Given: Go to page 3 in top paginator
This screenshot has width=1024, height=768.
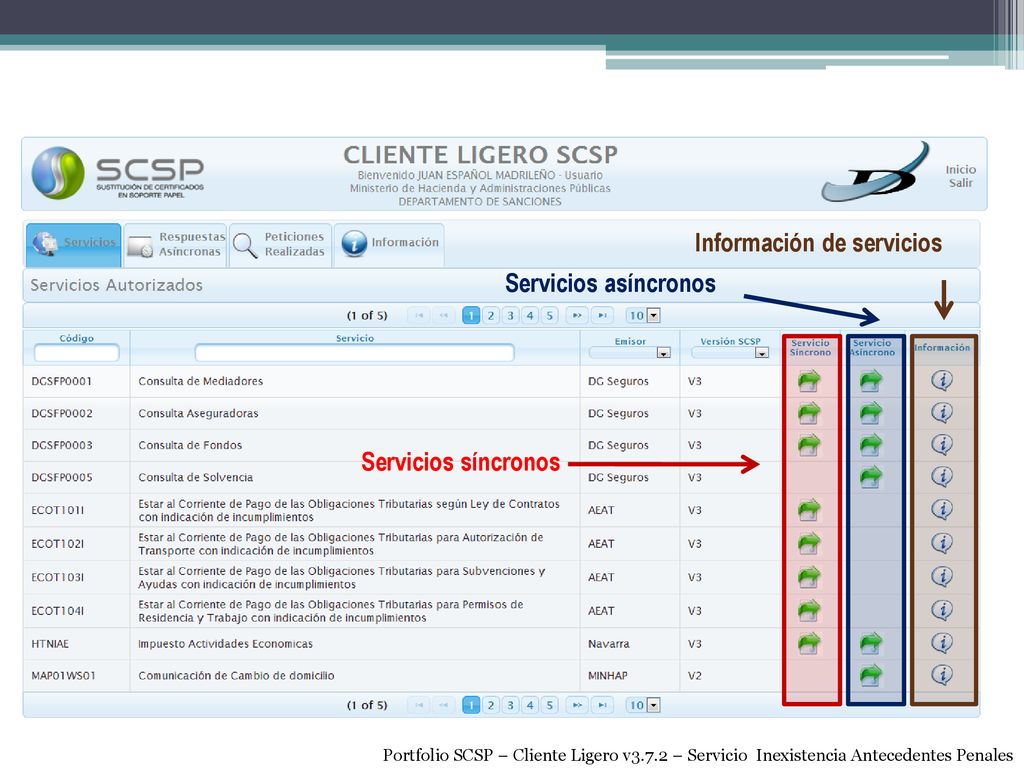Looking at the screenshot, I should point(510,315).
